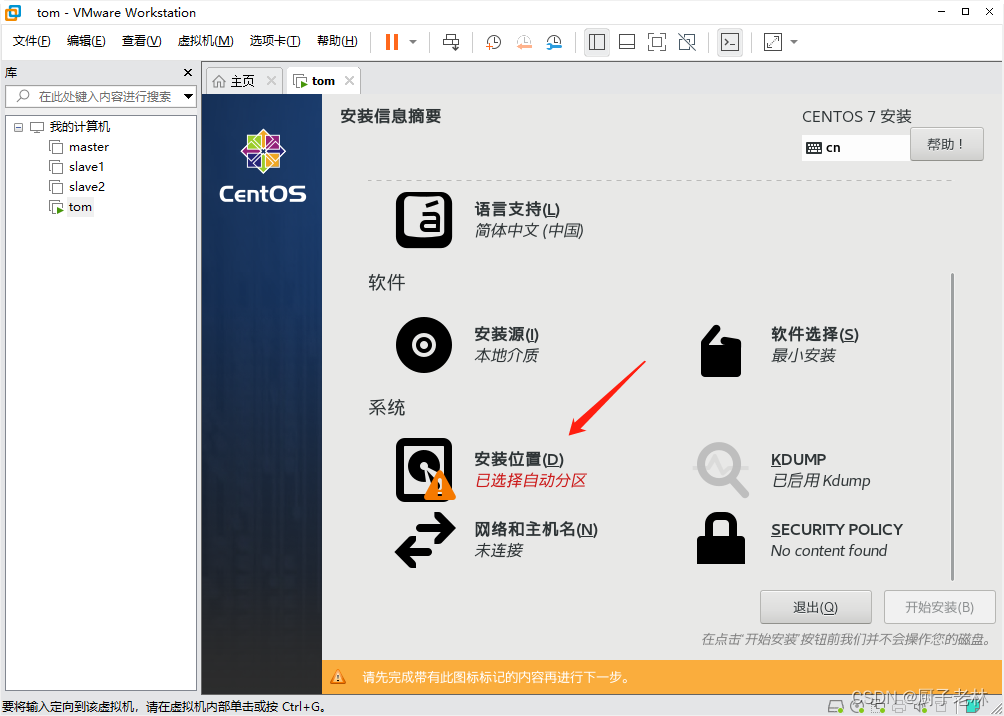Click the revert to snapshot icon
The image size is (1004, 716).
coord(524,42)
